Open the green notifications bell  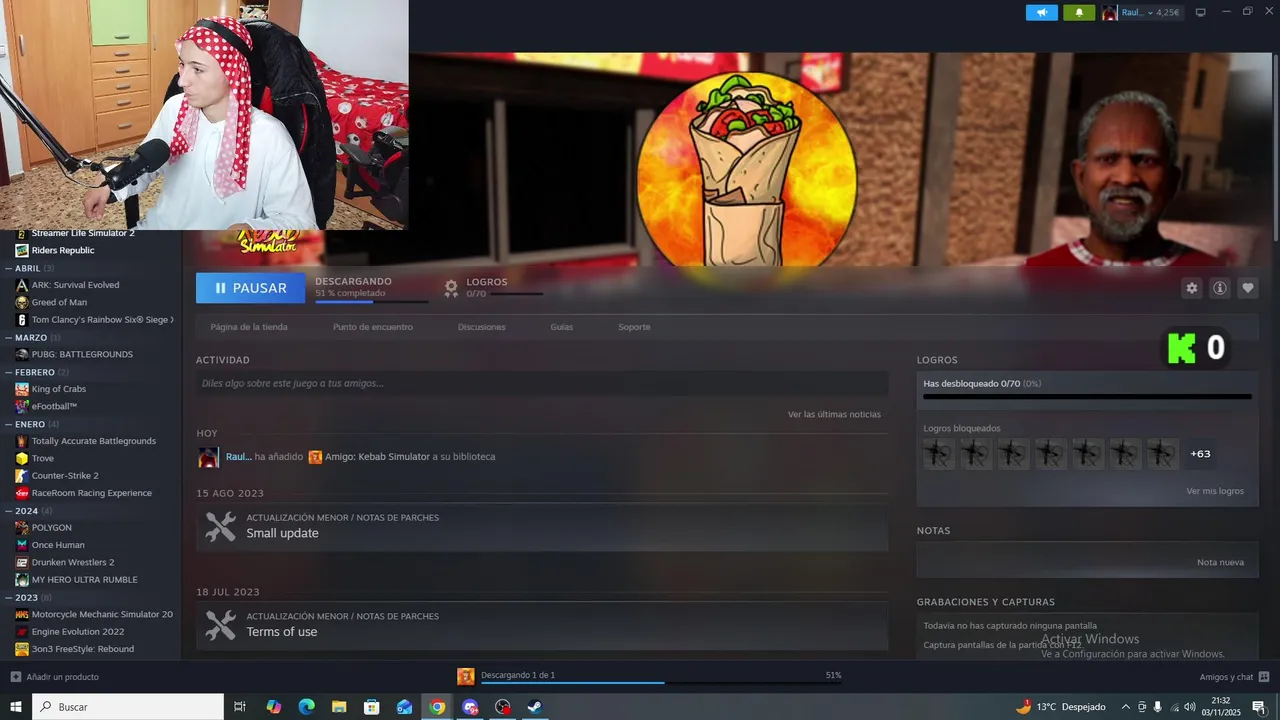click(1079, 13)
